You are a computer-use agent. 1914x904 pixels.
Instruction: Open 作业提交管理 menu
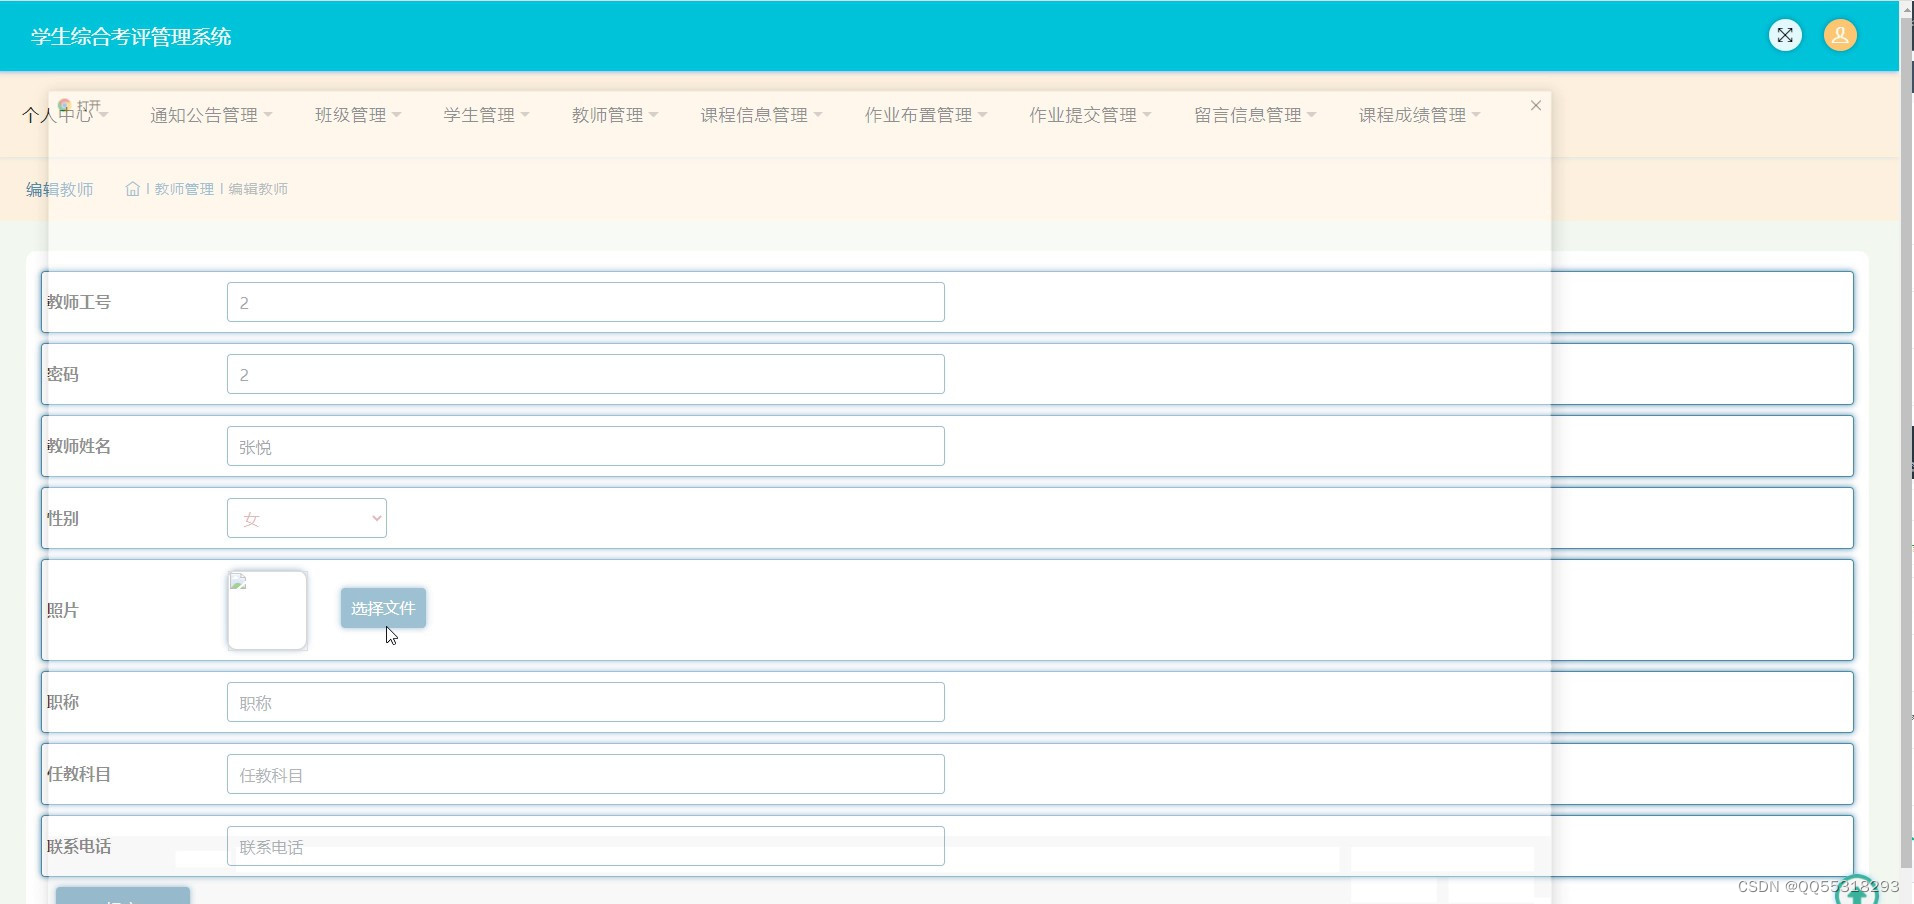point(1090,115)
